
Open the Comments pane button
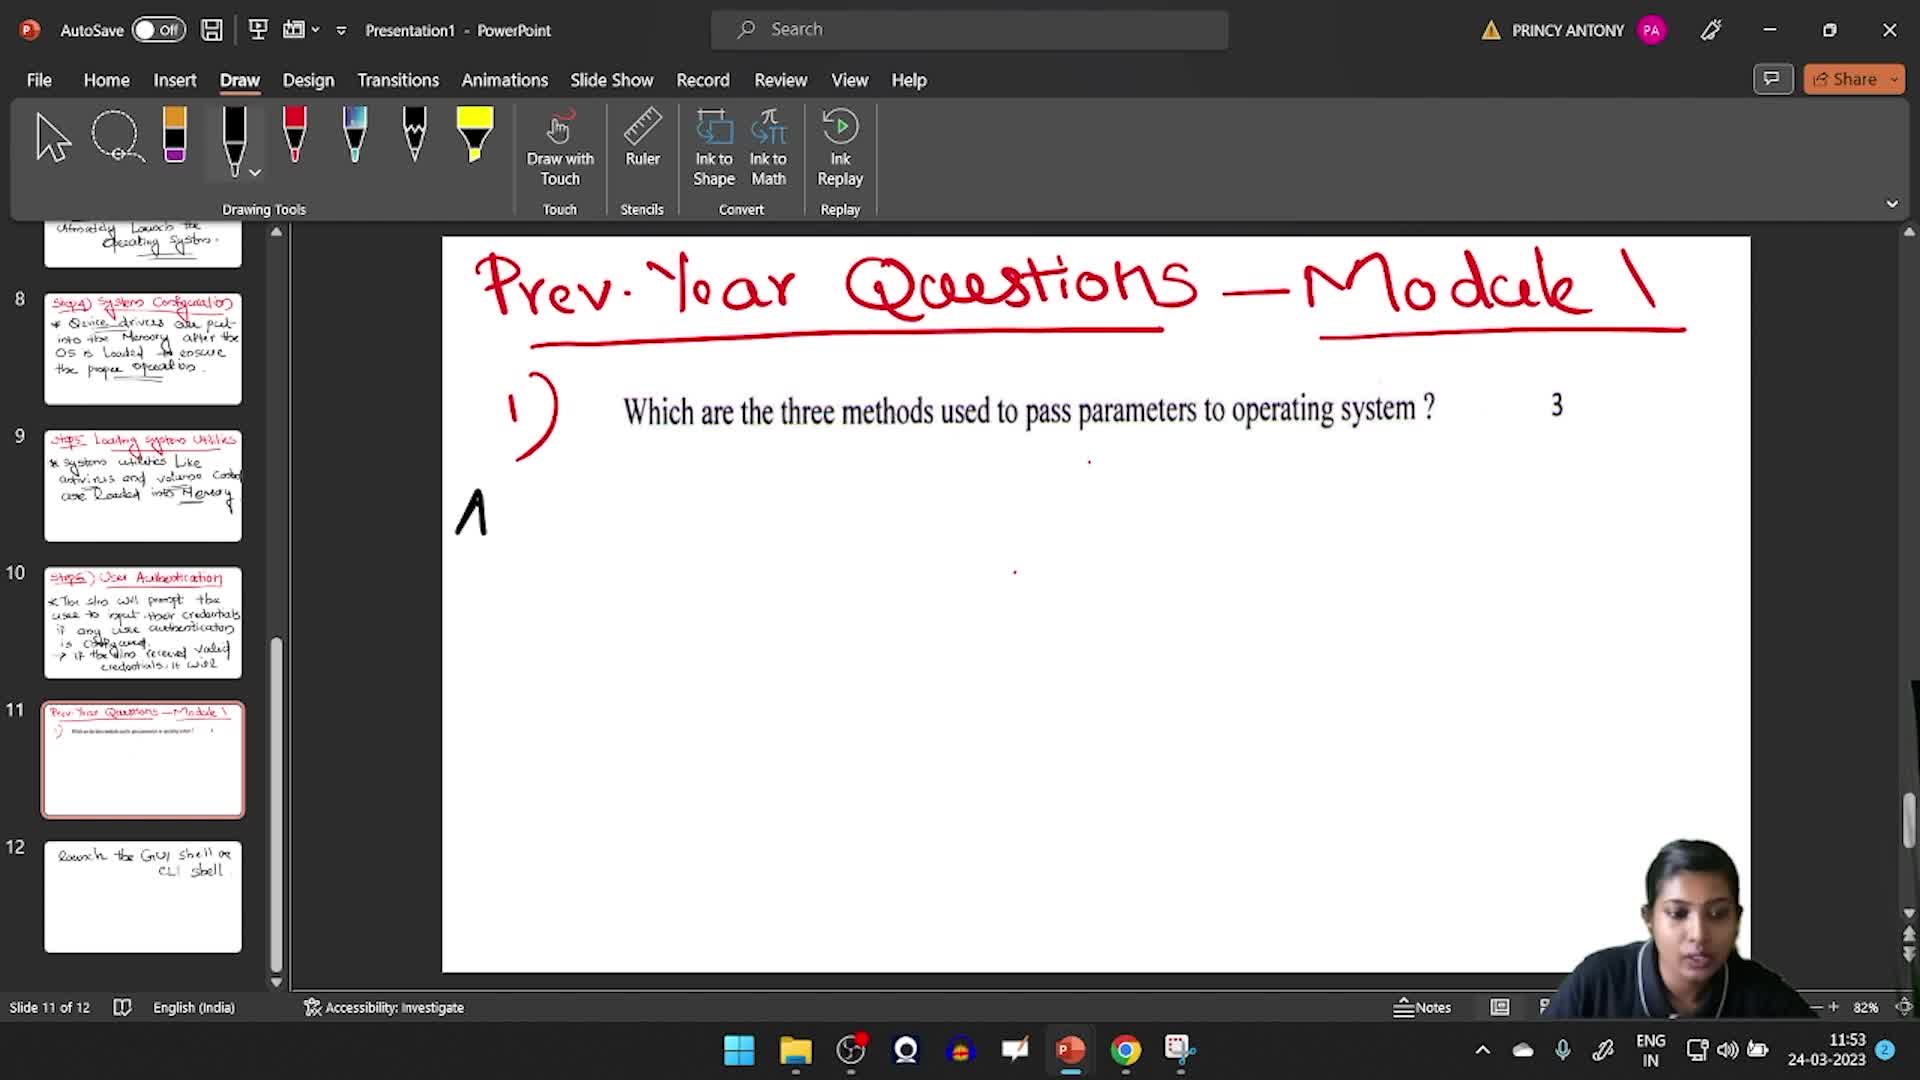(x=1772, y=79)
